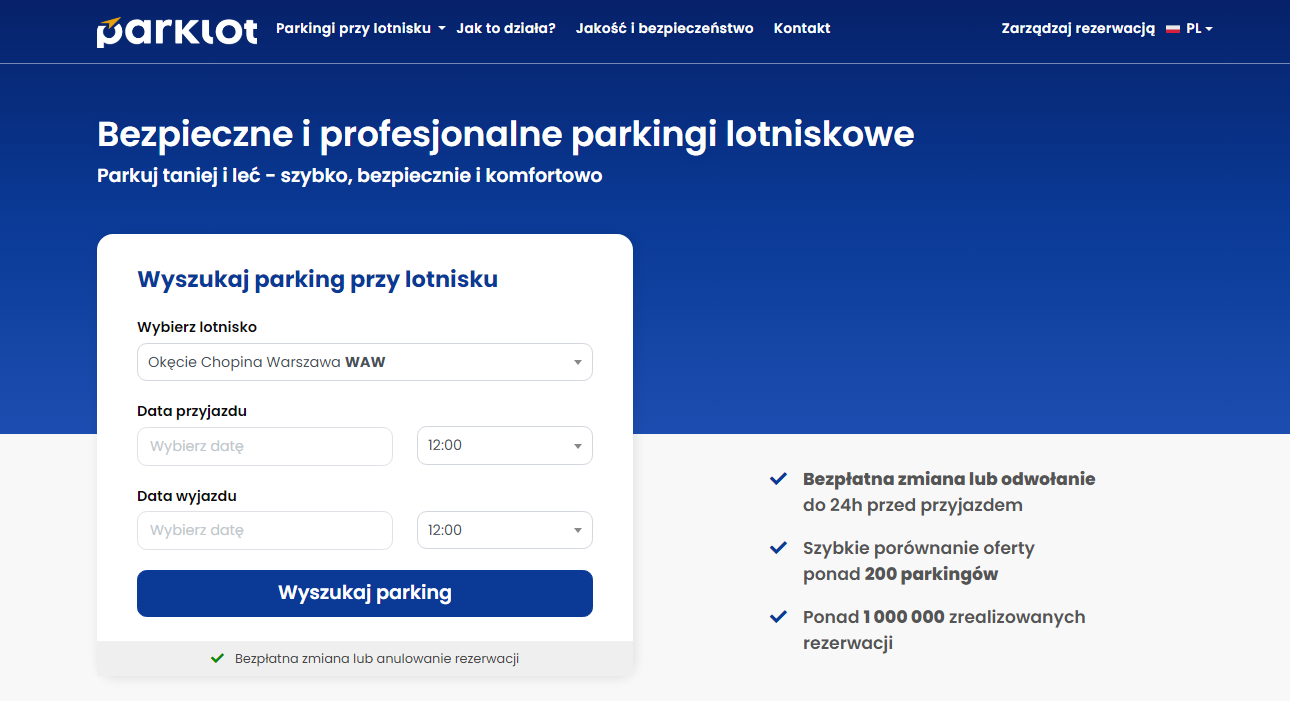
Task: Click the Wyszukaj parking przy lotnisku heading
Action: tap(317, 279)
